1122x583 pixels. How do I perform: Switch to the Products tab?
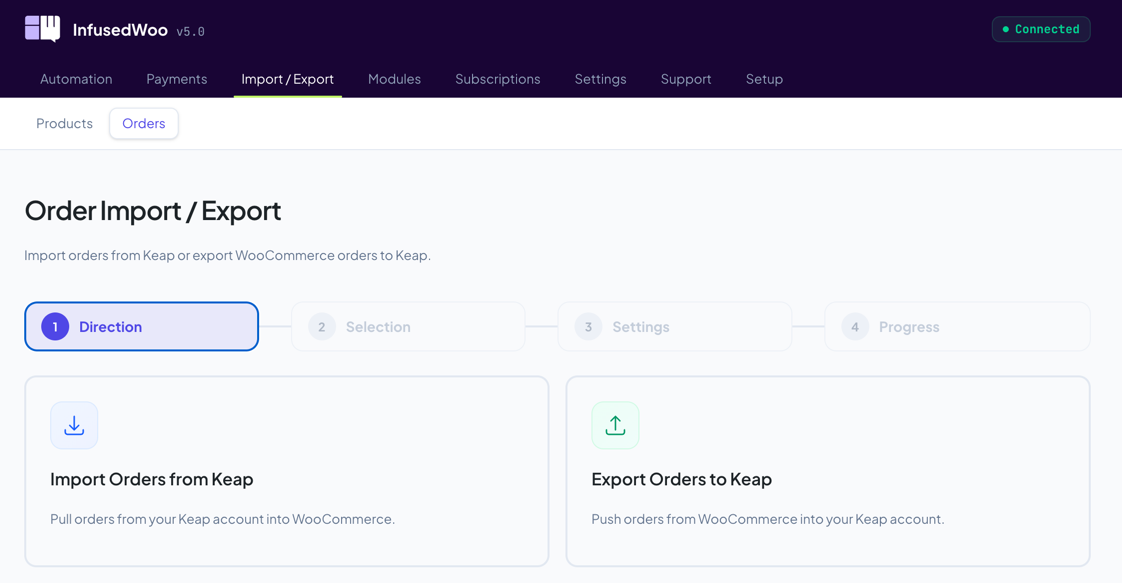click(x=64, y=123)
